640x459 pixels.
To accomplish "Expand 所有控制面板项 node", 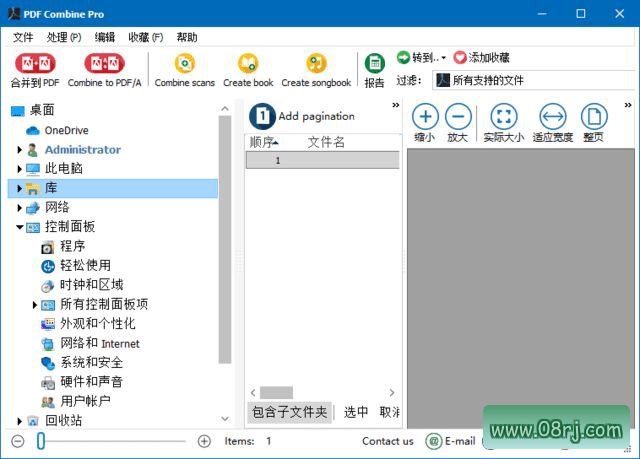I will (x=35, y=304).
